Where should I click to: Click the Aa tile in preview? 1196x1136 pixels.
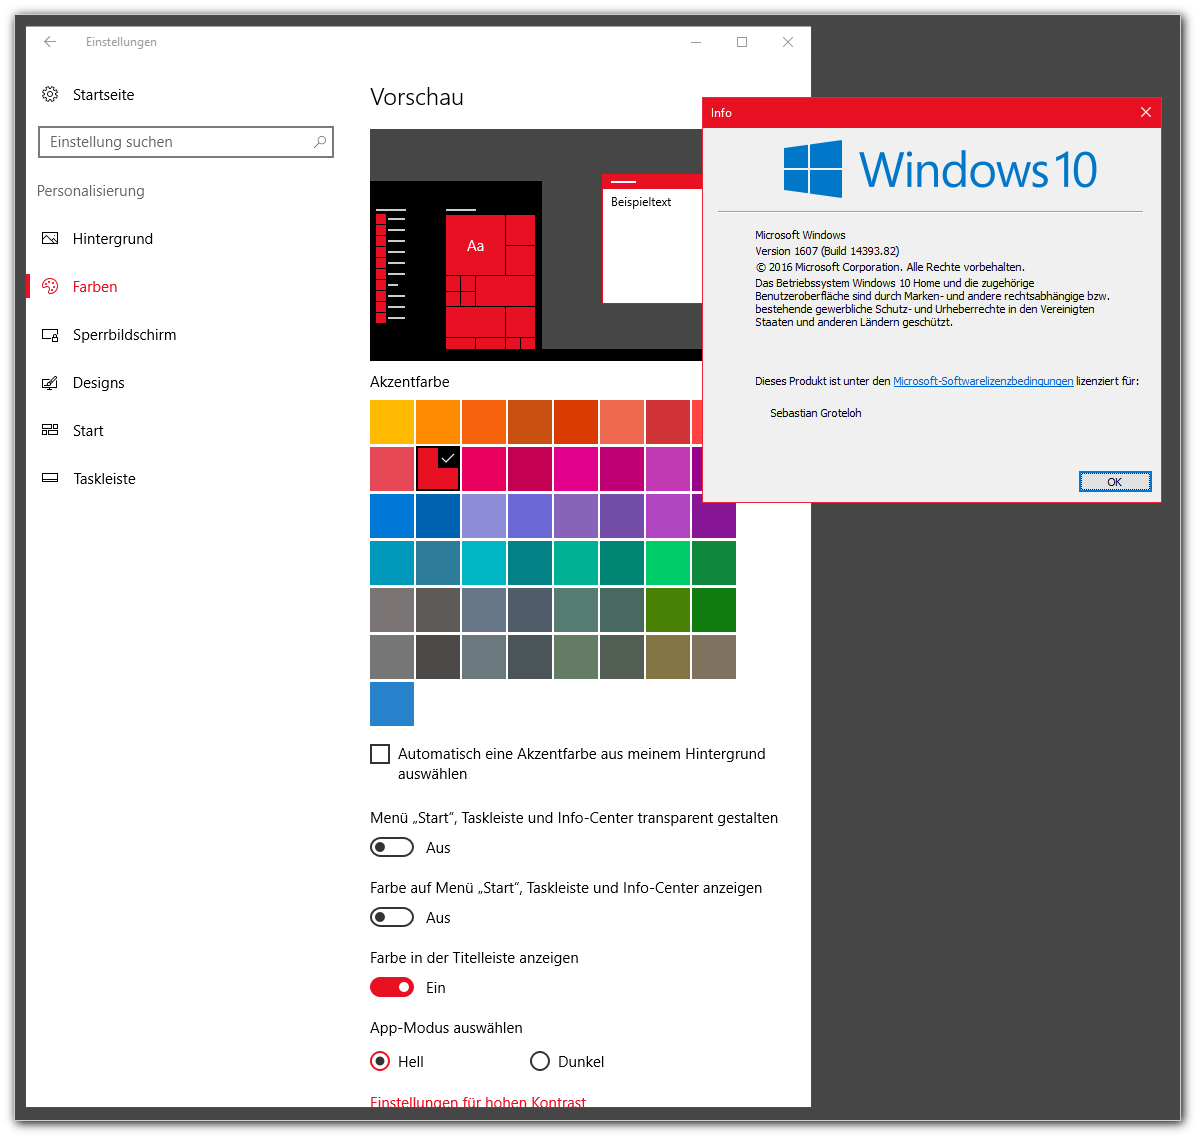(x=475, y=246)
